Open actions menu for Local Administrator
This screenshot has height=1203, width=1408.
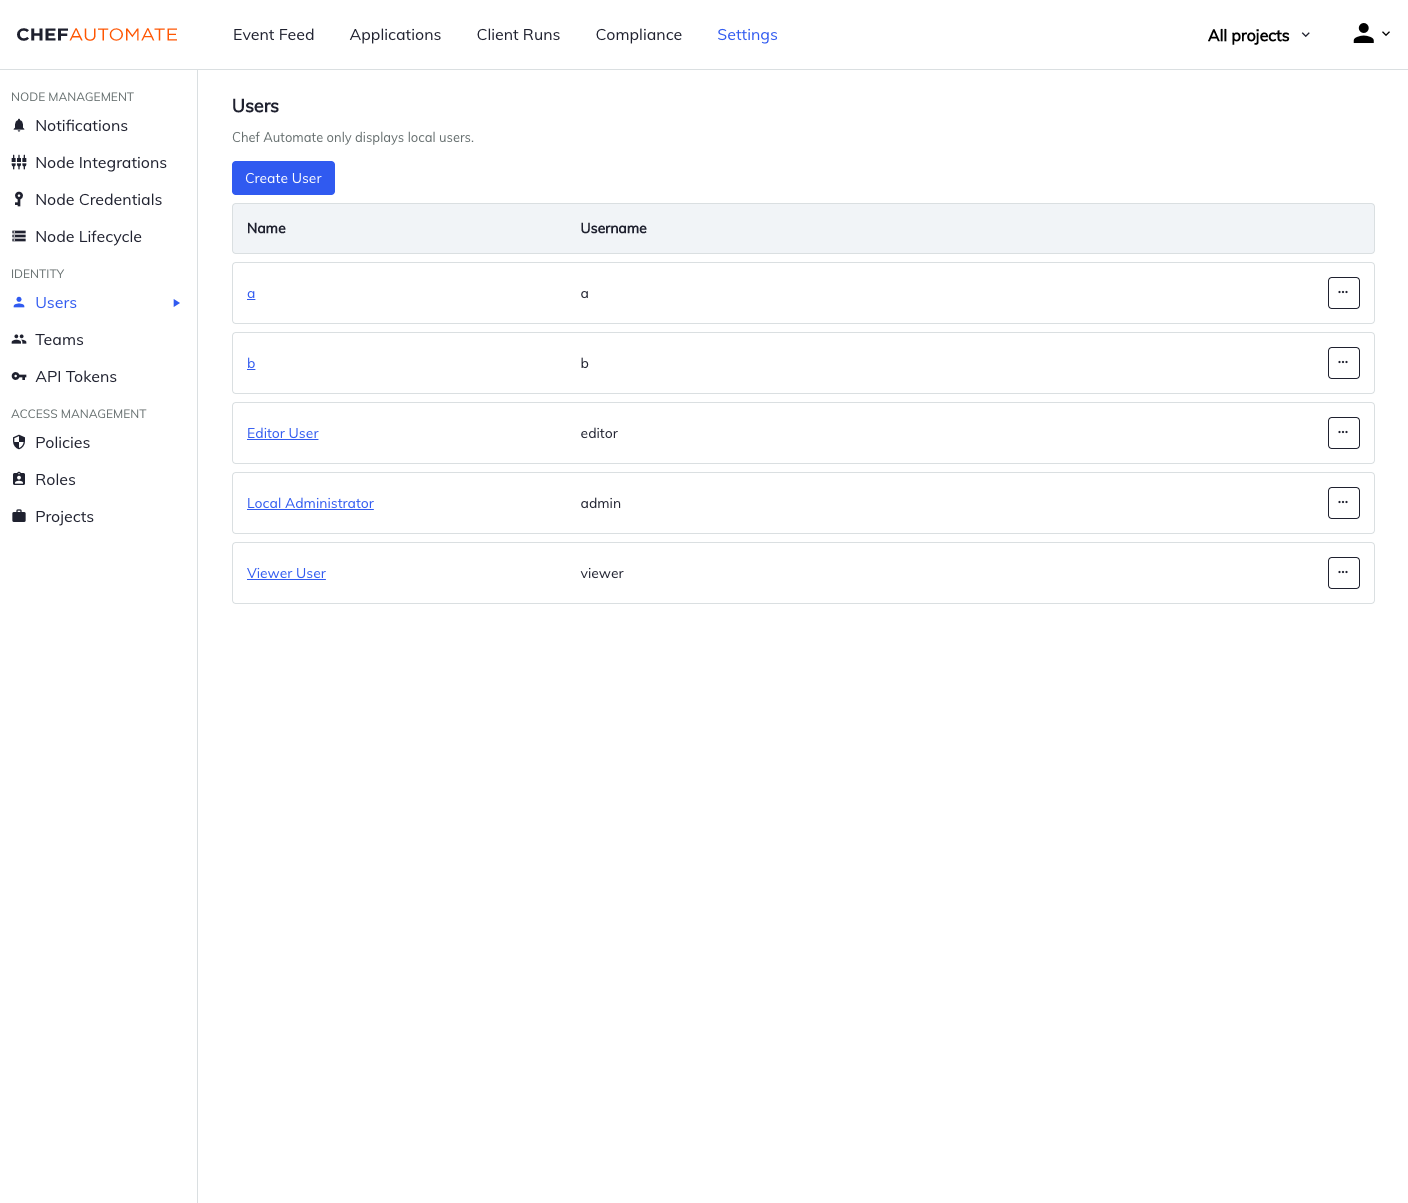(1343, 503)
